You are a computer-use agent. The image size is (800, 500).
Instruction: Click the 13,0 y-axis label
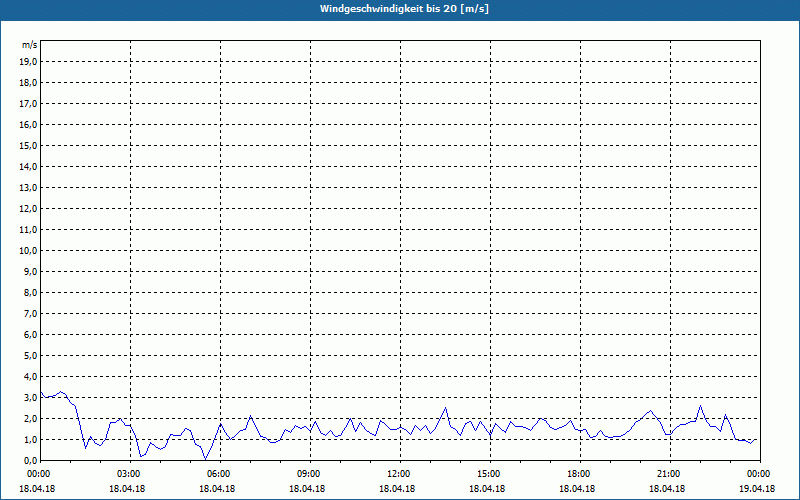(x=28, y=187)
